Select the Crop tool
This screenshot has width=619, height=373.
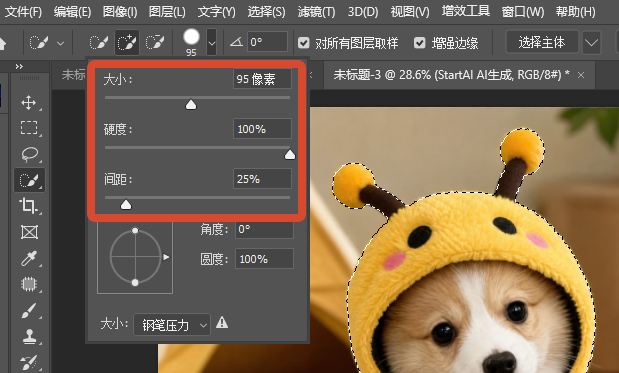(28, 206)
